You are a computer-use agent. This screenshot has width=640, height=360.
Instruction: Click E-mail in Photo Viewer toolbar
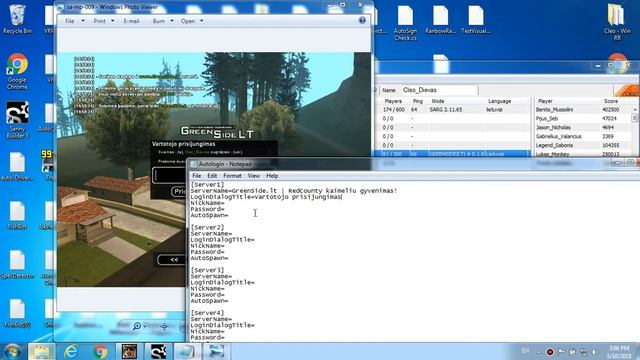coord(131,21)
